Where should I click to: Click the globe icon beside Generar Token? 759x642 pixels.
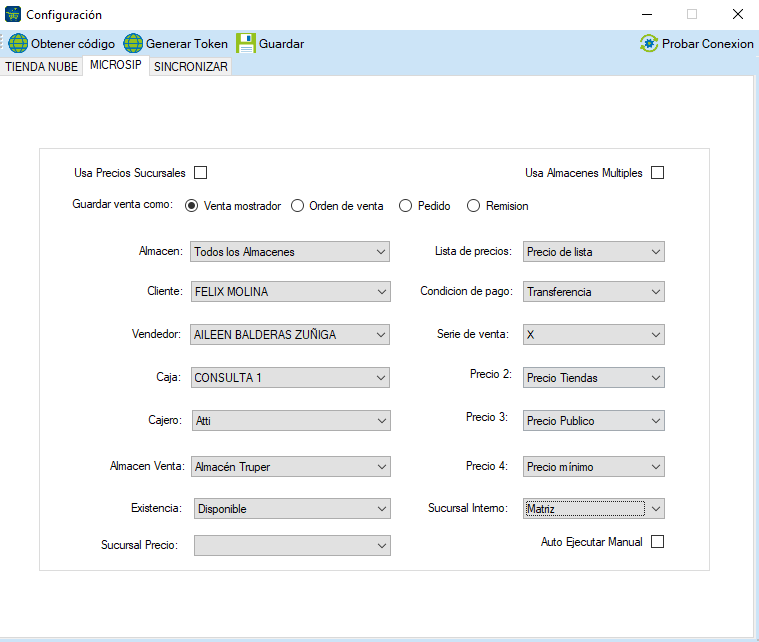(133, 44)
